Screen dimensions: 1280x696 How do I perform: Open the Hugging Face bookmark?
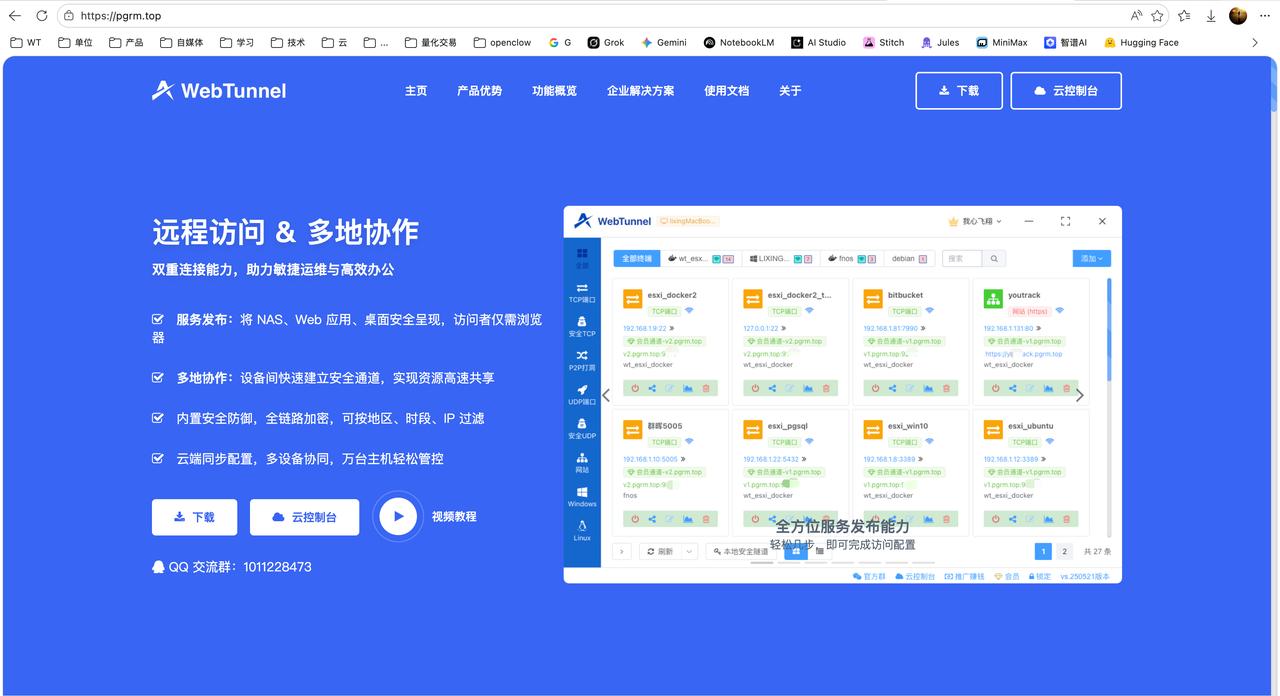(1141, 42)
